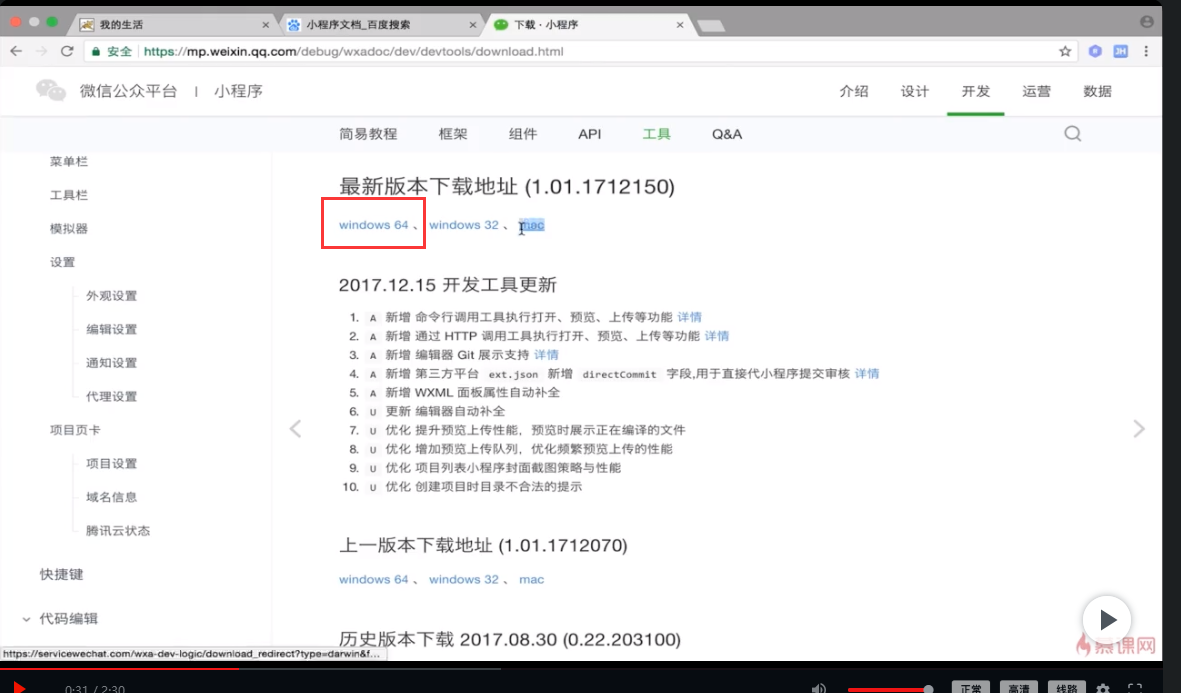
Task: Close the 小程序文档_百度搜索 tab
Action: coord(472,25)
